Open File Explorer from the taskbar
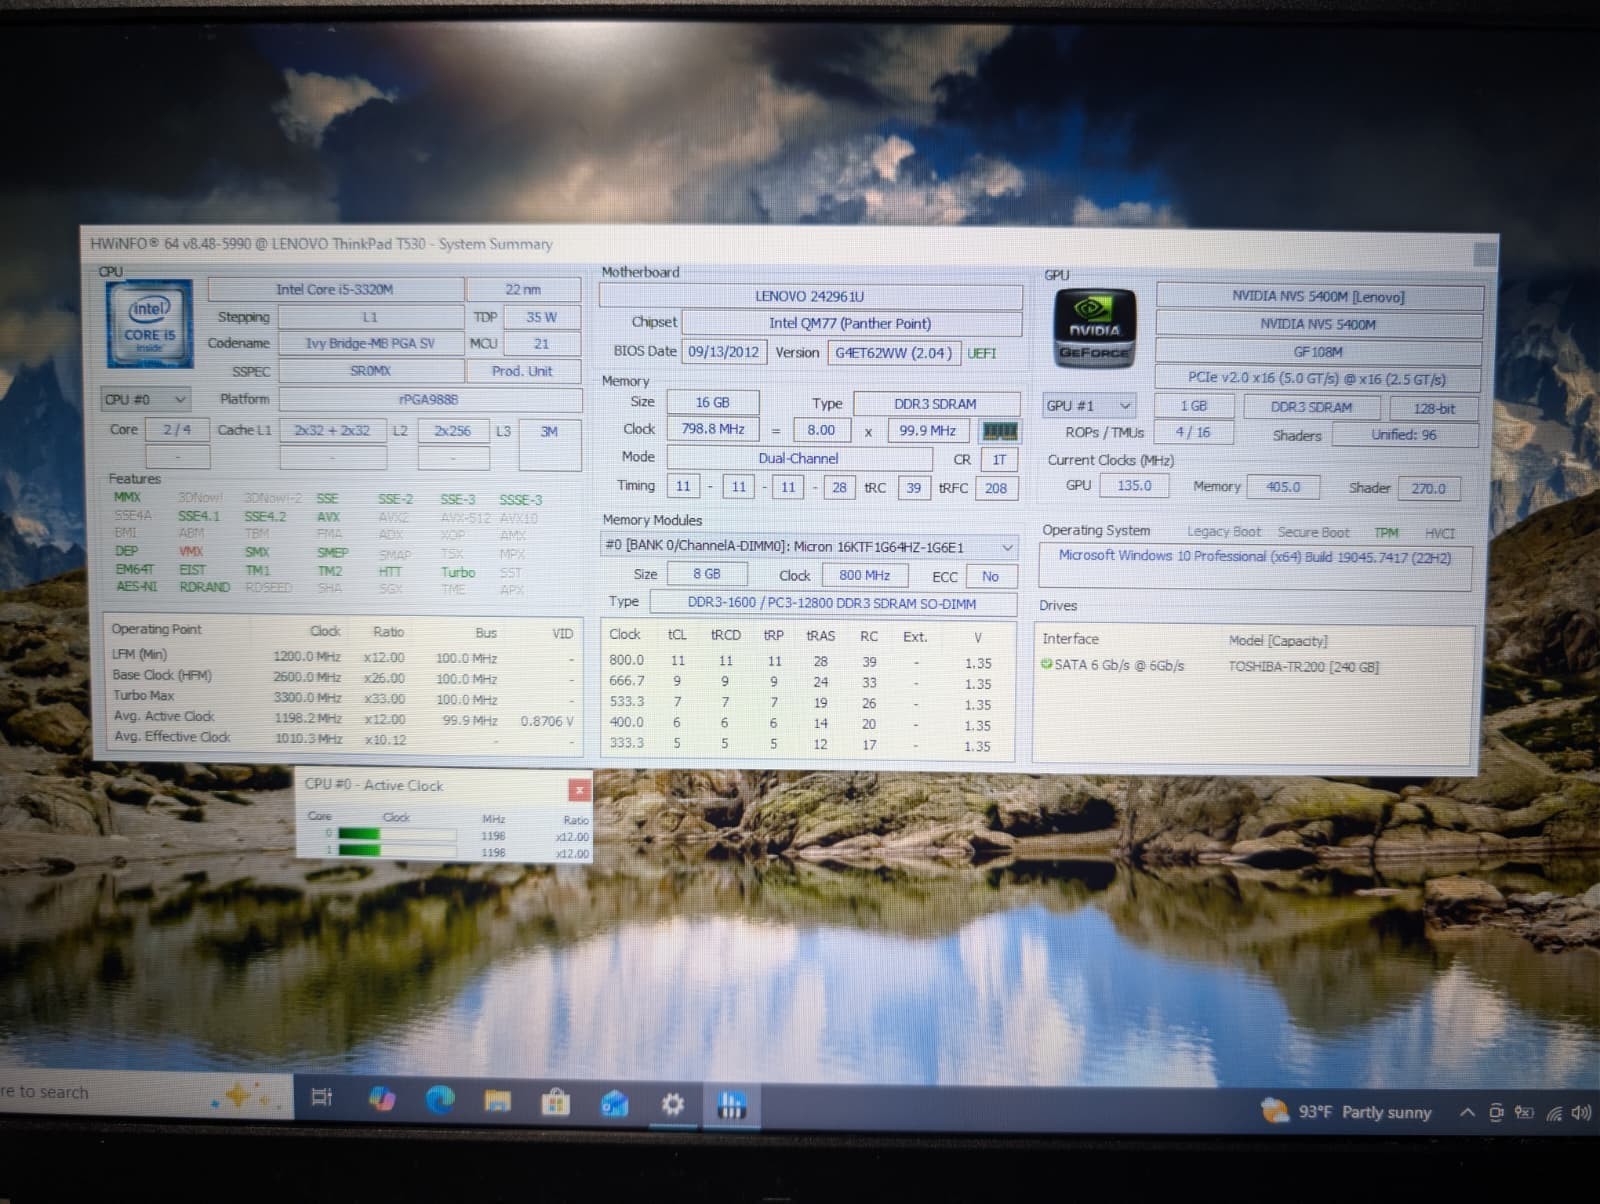The height and width of the screenshot is (1204, 1600). click(497, 1102)
